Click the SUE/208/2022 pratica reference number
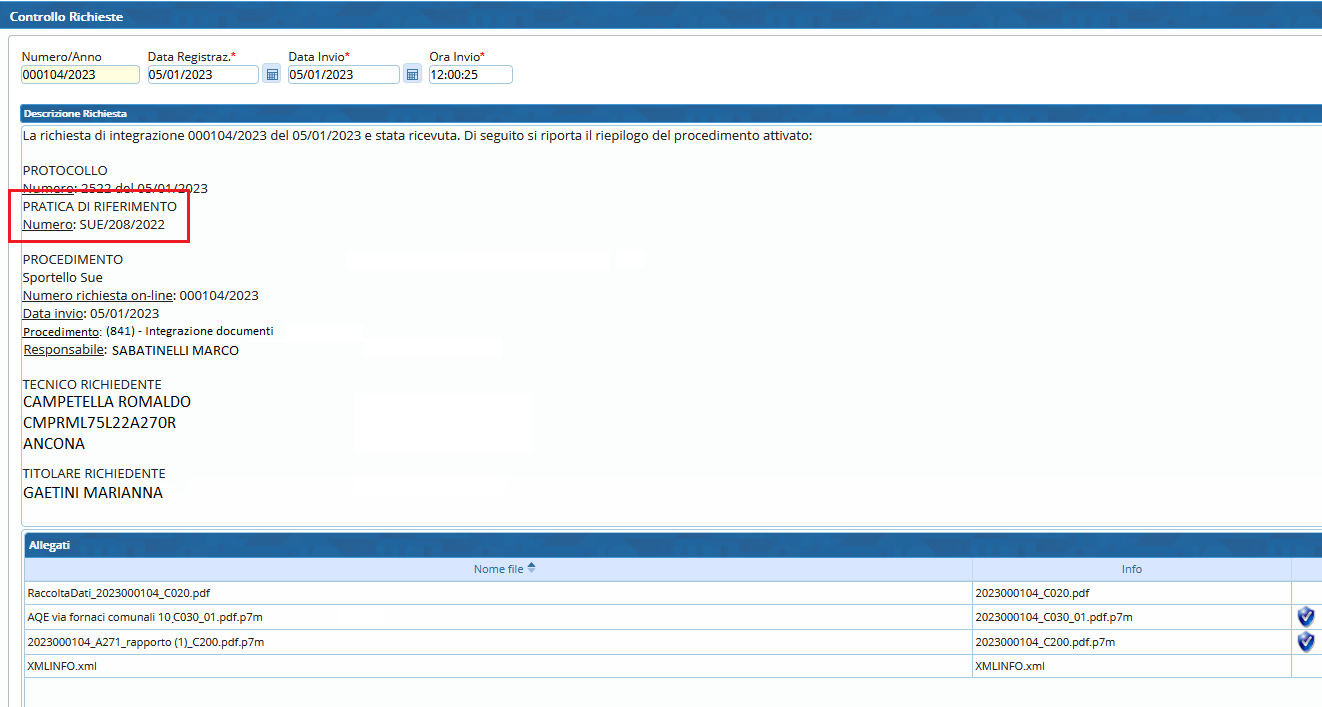 [122, 225]
